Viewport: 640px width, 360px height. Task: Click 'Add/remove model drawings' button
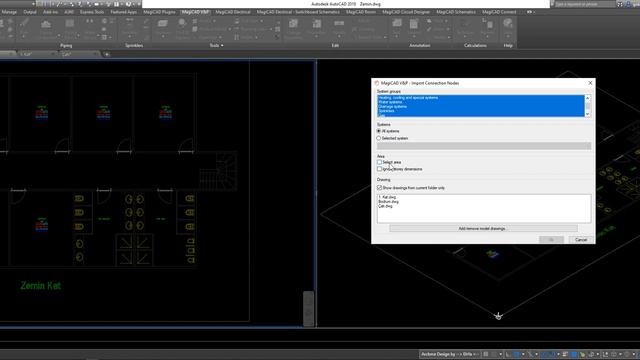pyautogui.click(x=483, y=229)
